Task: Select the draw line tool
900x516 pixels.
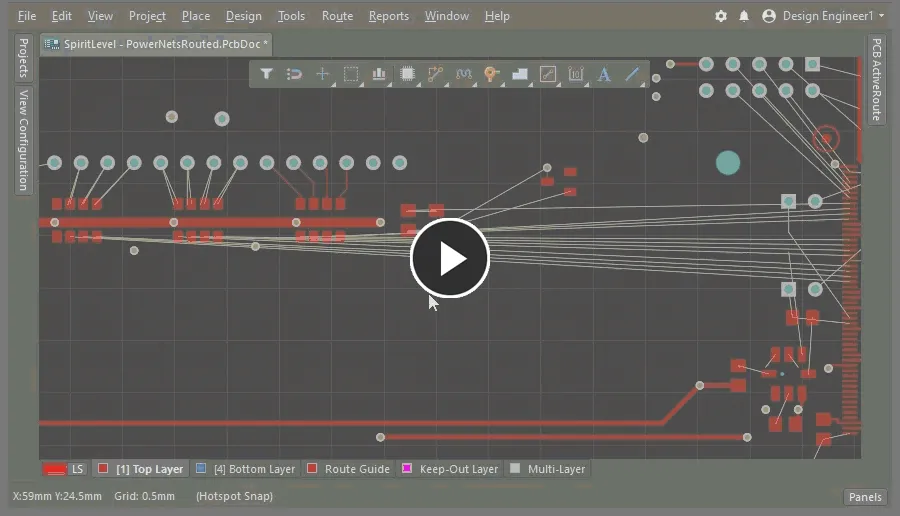Action: 632,74
